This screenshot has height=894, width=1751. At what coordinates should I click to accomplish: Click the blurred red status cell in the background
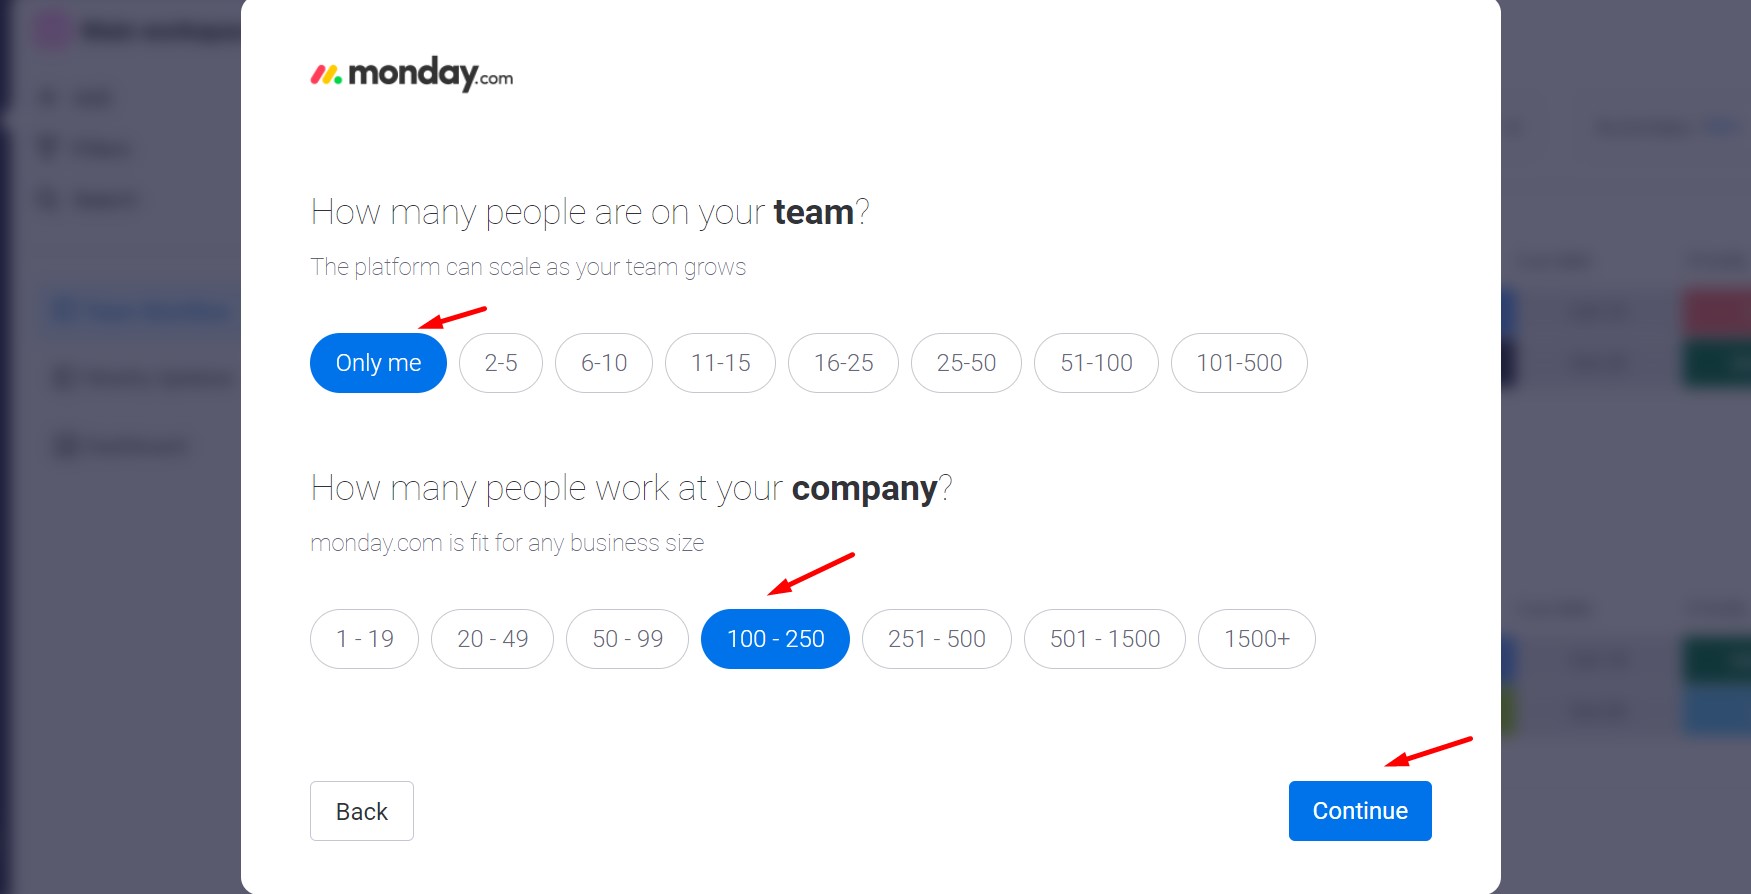coord(1717,312)
